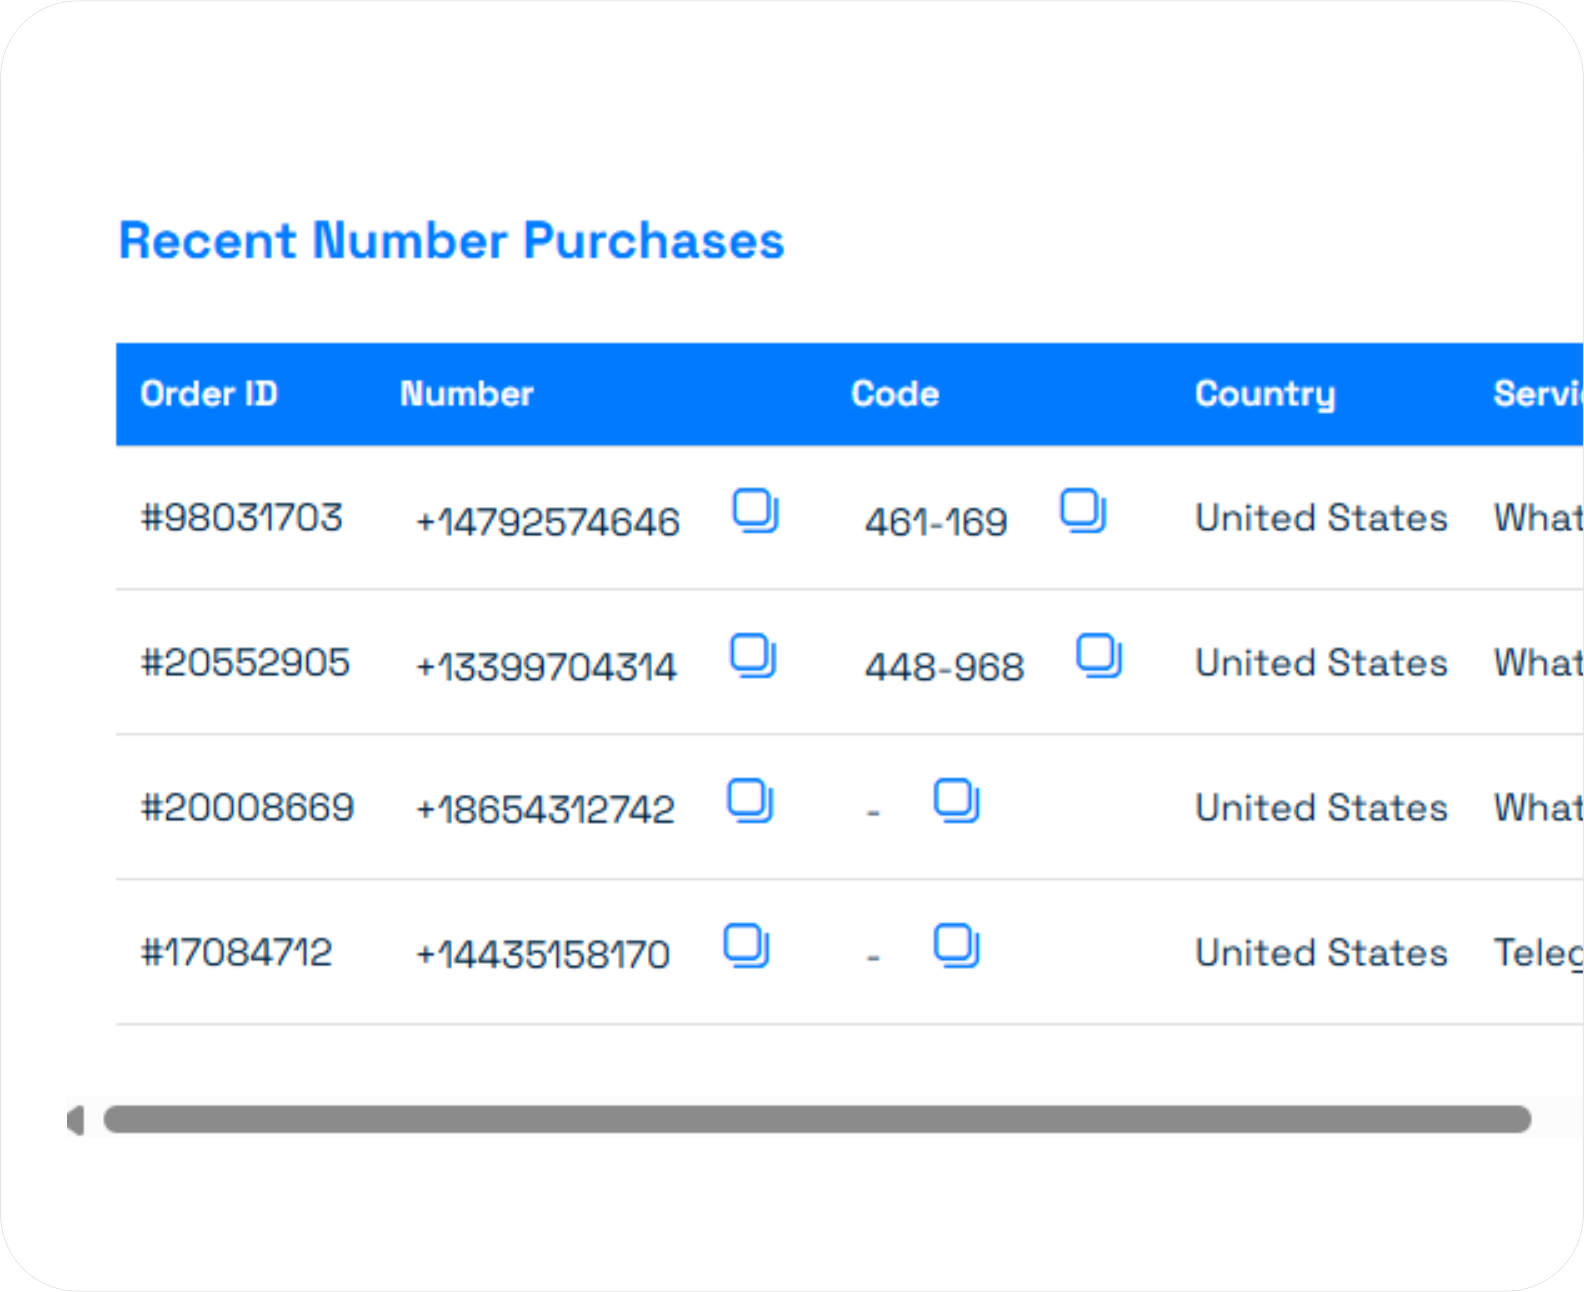This screenshot has width=1584, height=1292.
Task: Select order row #20552905
Action: tap(246, 662)
